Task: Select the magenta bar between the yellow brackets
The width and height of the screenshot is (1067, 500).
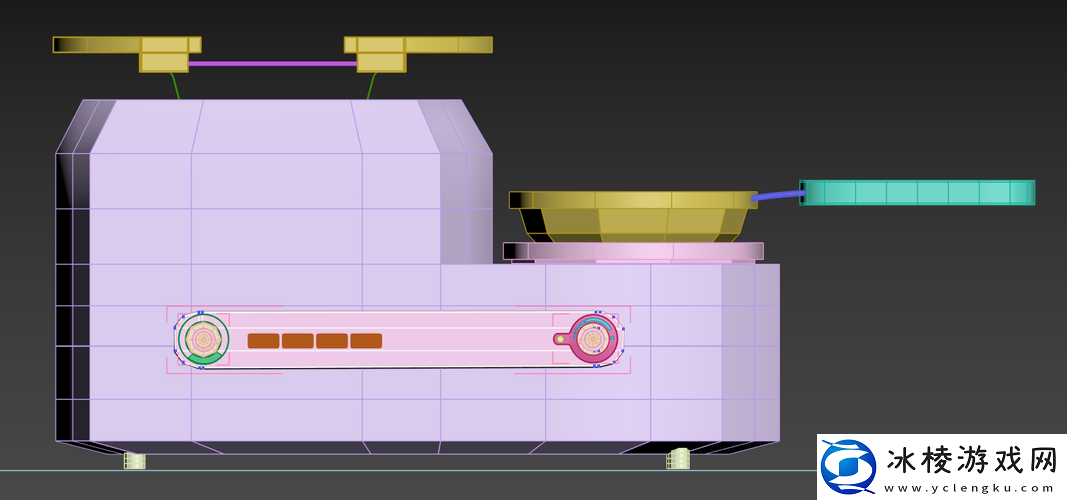Action: pyautogui.click(x=273, y=63)
